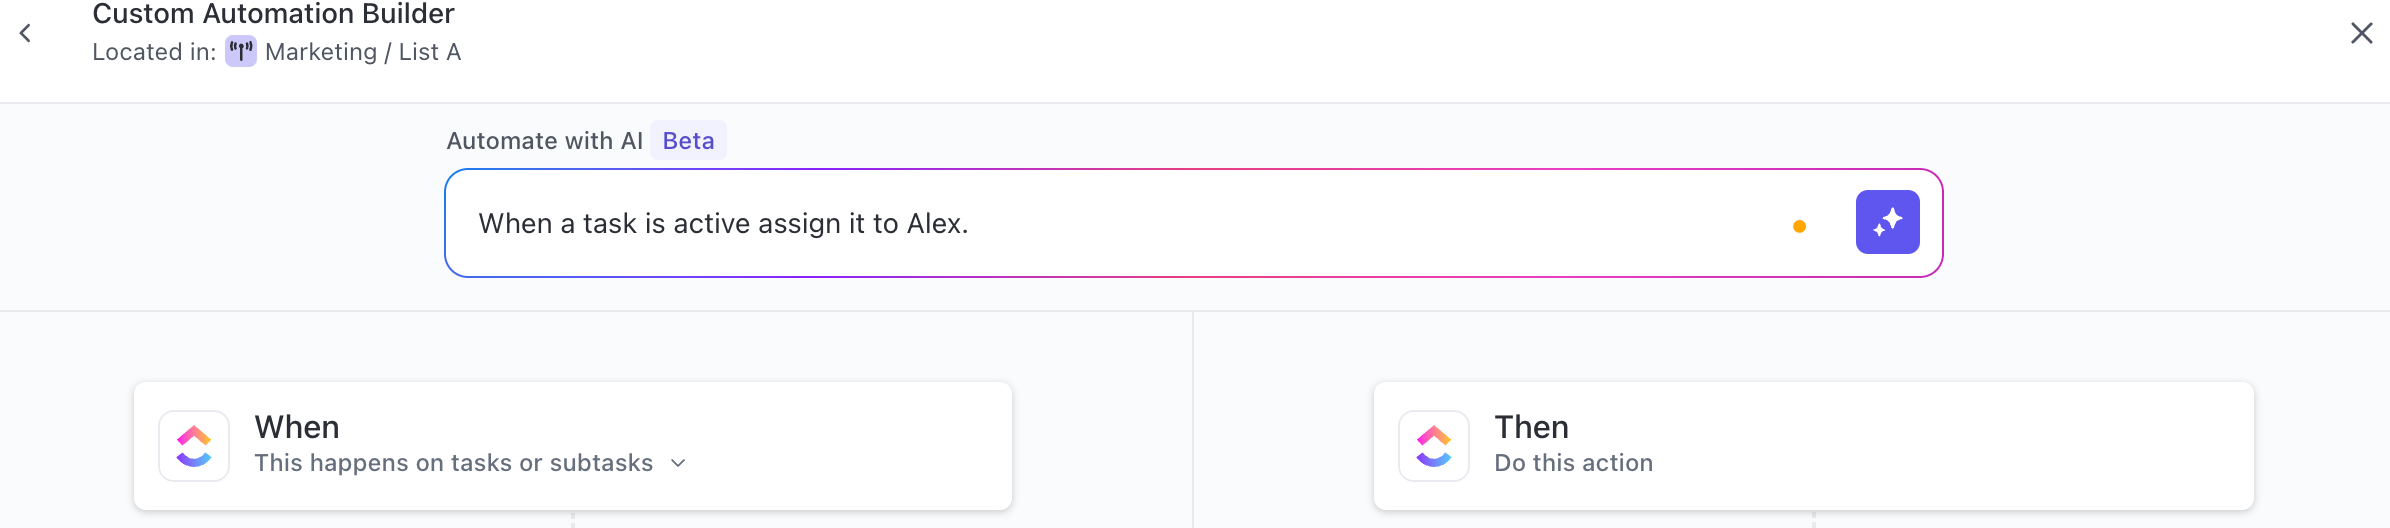
Task: Click the 'Do this action' text
Action: pos(1573,463)
